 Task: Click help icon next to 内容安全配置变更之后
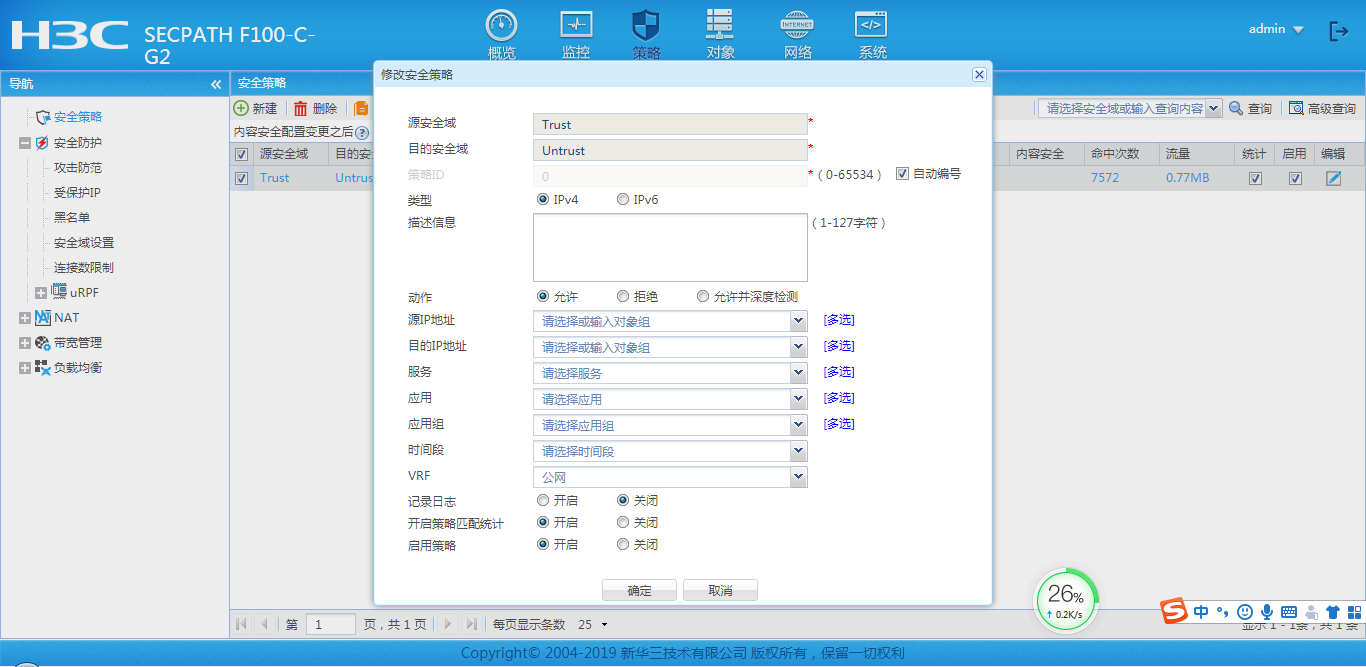[x=362, y=132]
